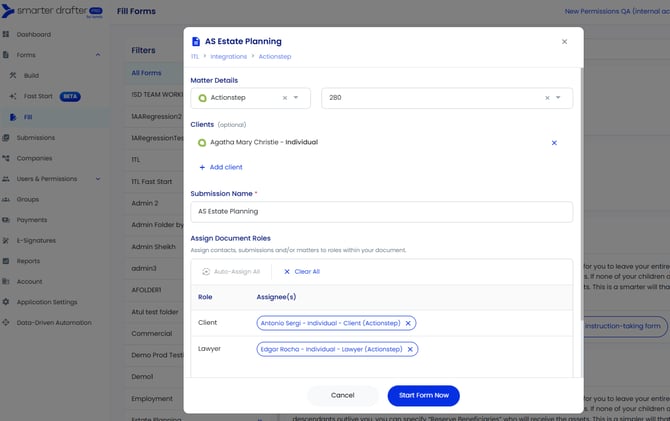
Task: Click the Cancel button
Action: pos(343,395)
